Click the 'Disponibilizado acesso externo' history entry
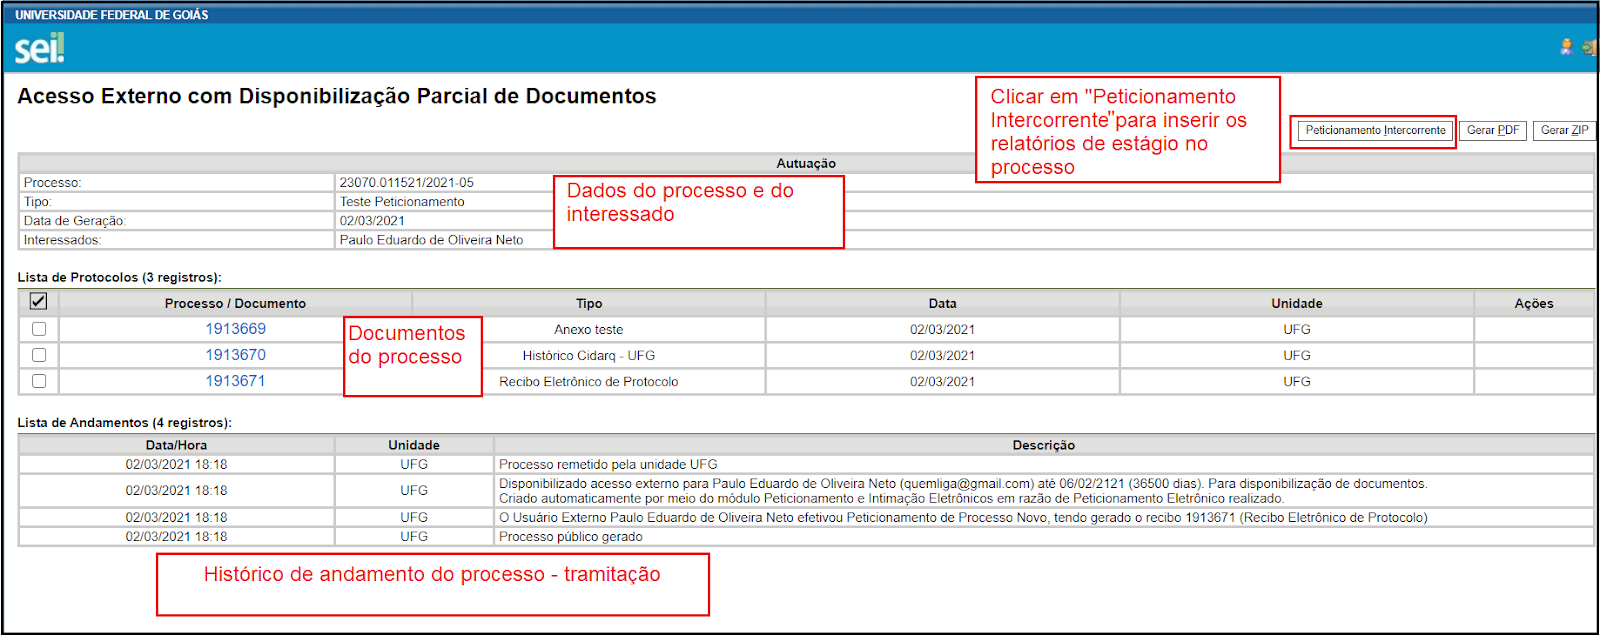This screenshot has height=635, width=1600. click(x=963, y=491)
